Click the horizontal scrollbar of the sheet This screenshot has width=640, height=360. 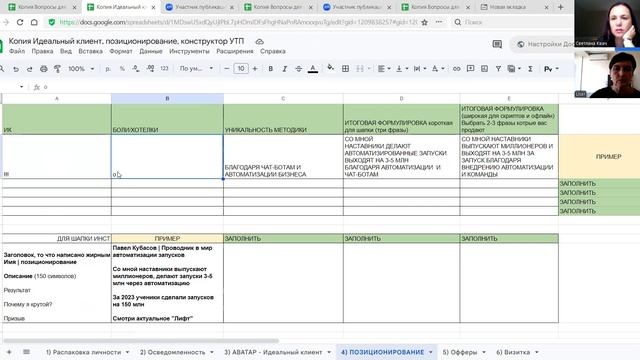click(x=141, y=340)
